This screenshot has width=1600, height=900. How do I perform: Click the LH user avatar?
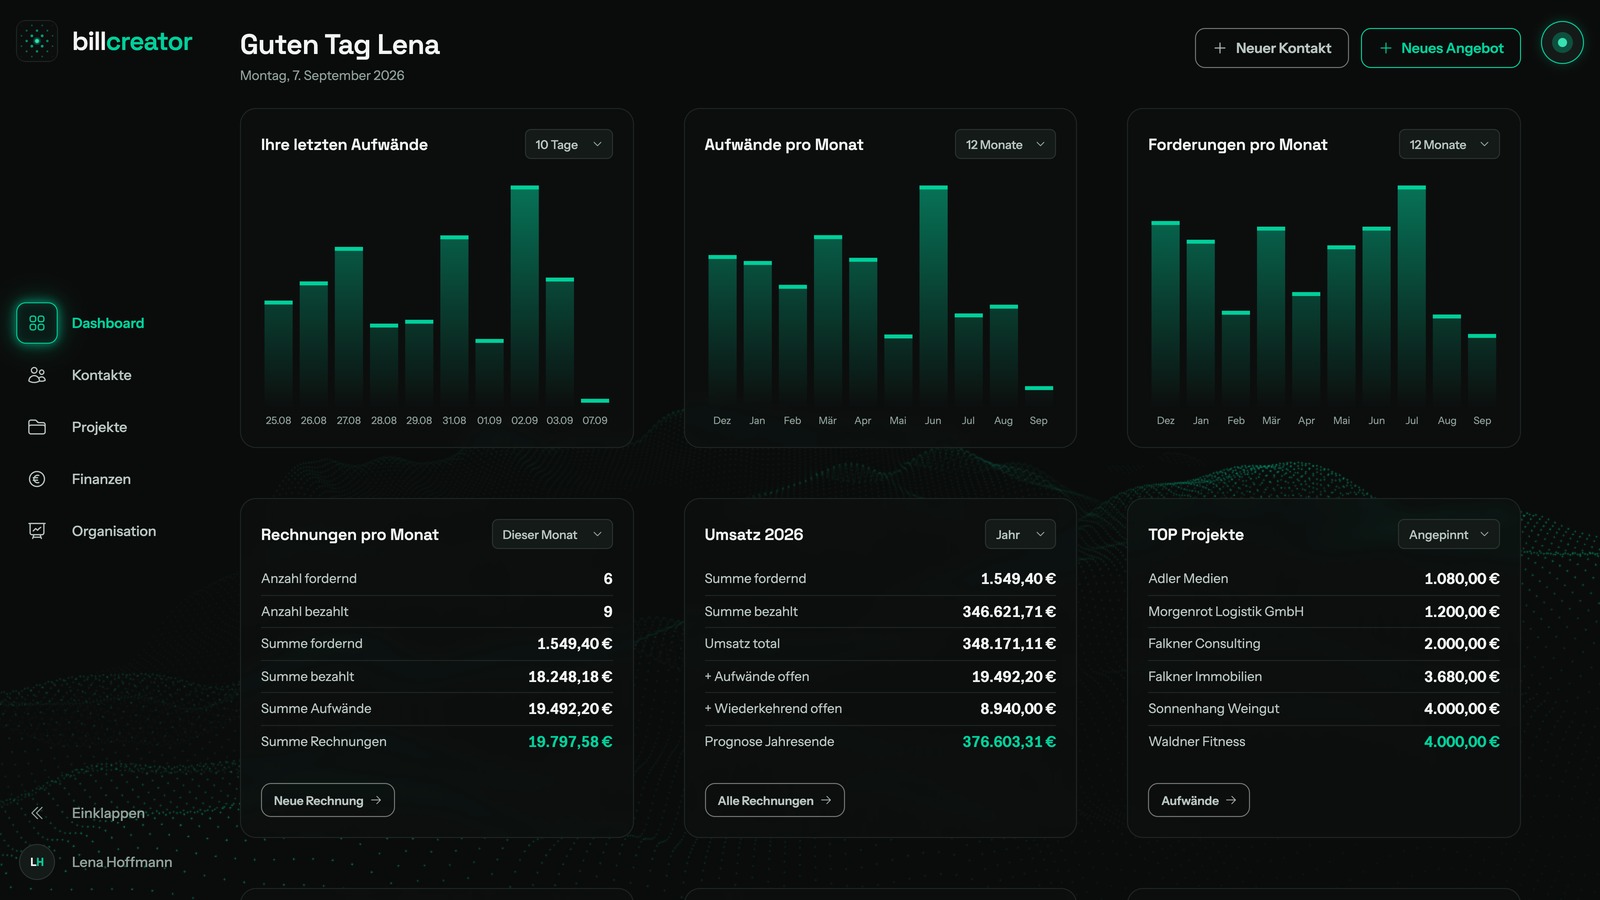(x=37, y=862)
